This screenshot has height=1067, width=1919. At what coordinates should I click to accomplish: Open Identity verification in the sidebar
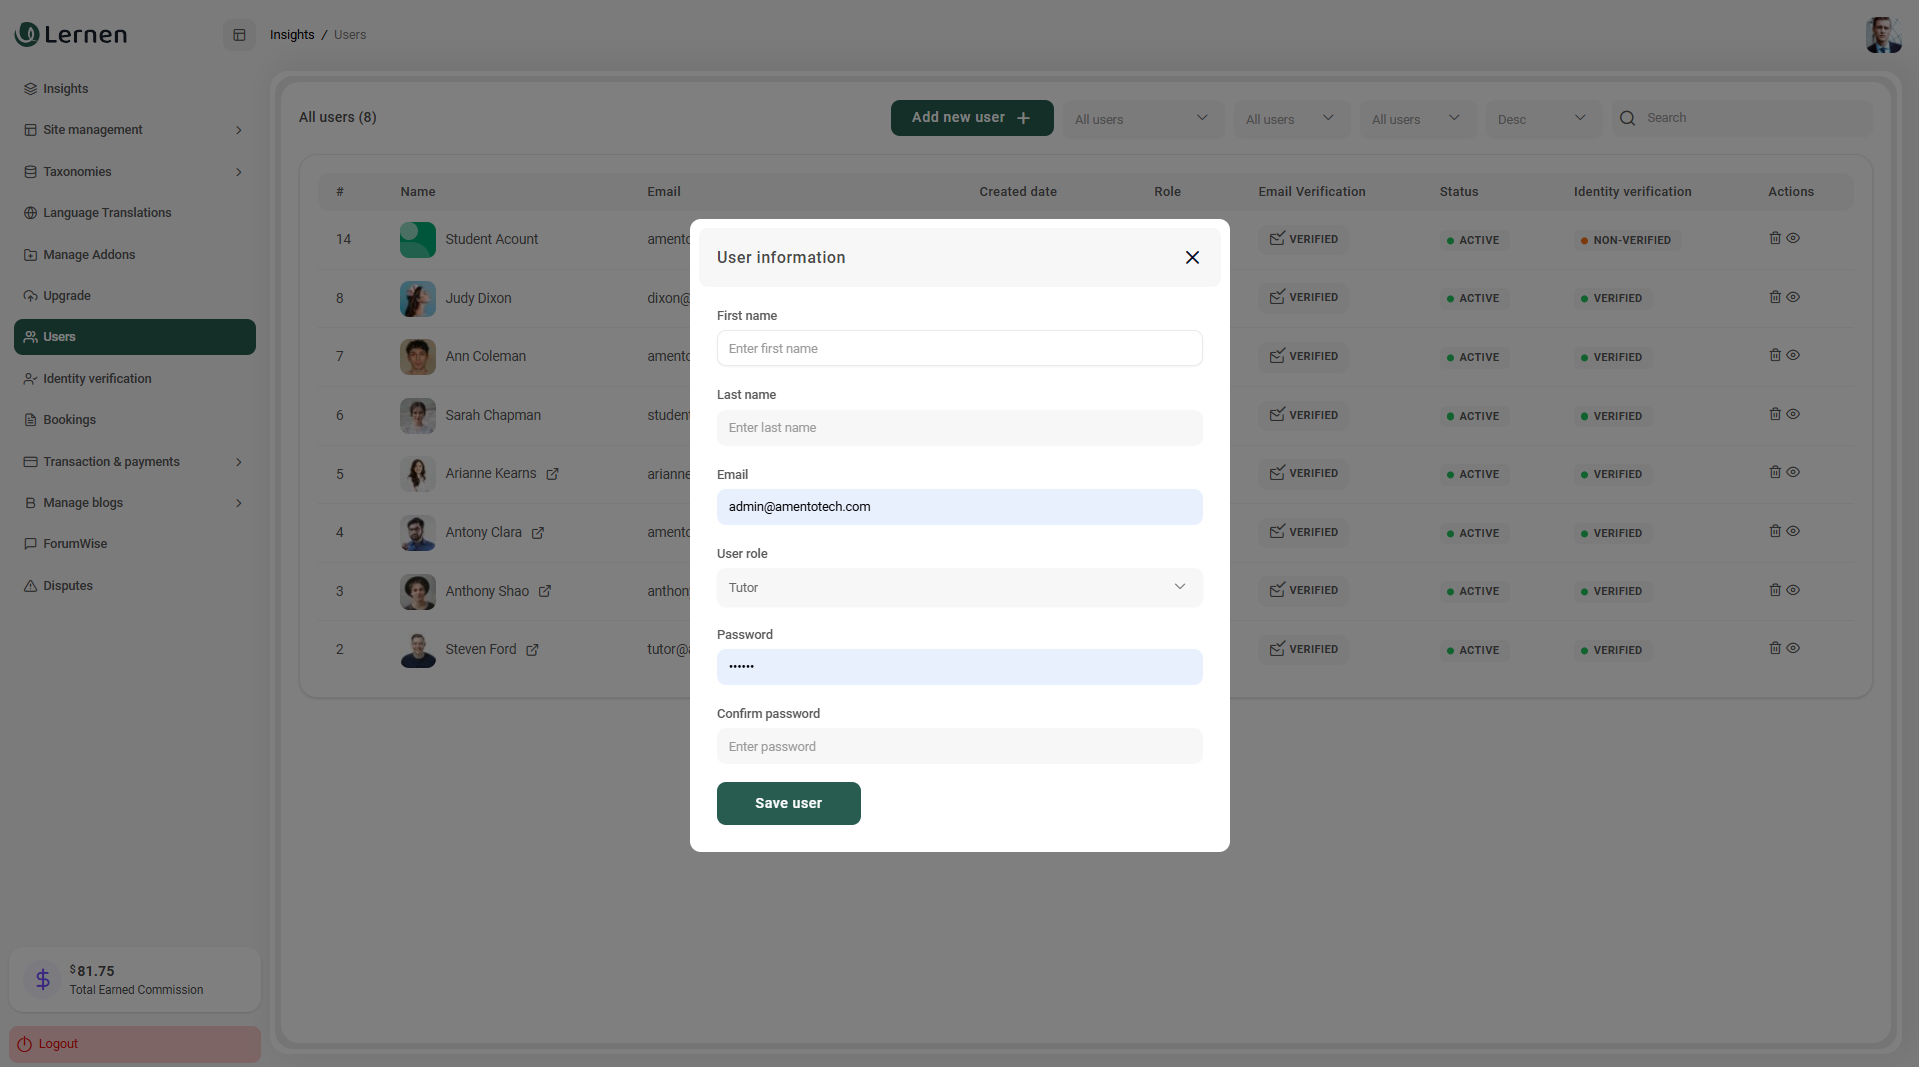click(x=97, y=379)
